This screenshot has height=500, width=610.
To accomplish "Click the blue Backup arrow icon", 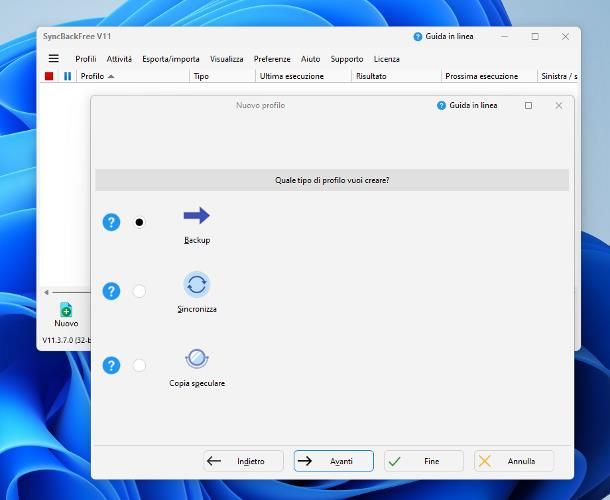I will tap(196, 215).
